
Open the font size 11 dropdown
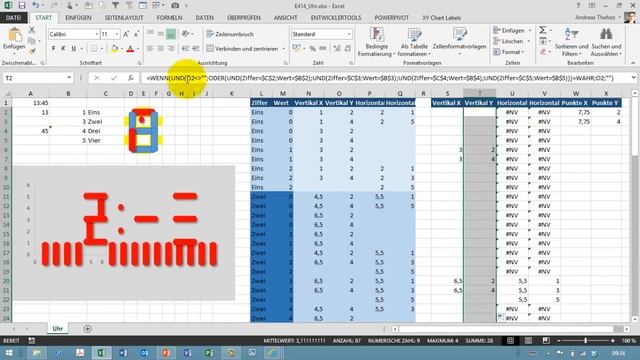[x=117, y=34]
